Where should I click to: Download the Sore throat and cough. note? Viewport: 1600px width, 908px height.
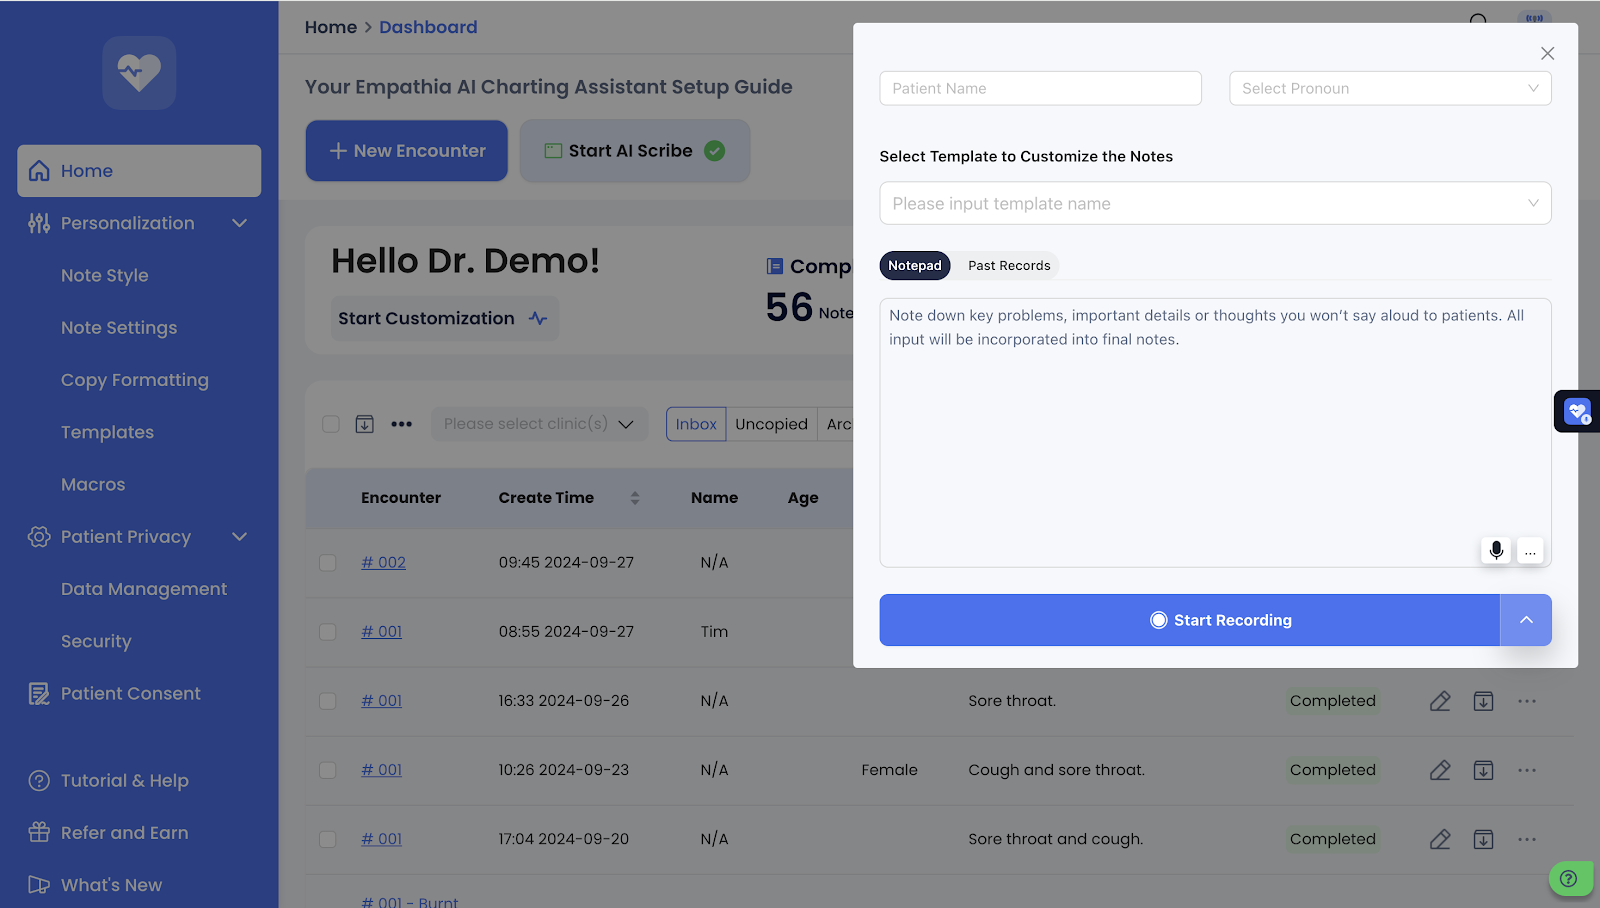[x=1484, y=839]
